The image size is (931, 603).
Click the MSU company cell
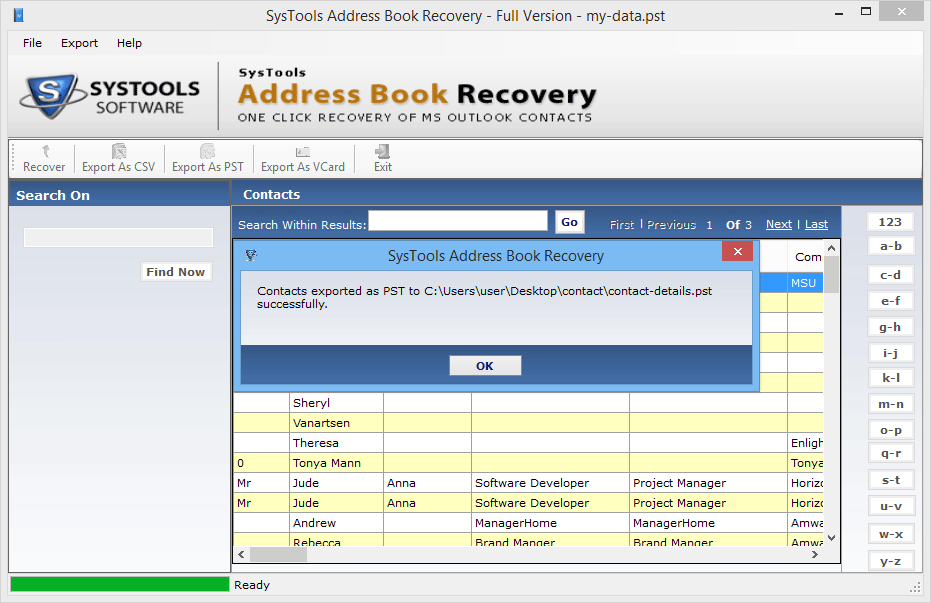click(x=805, y=283)
